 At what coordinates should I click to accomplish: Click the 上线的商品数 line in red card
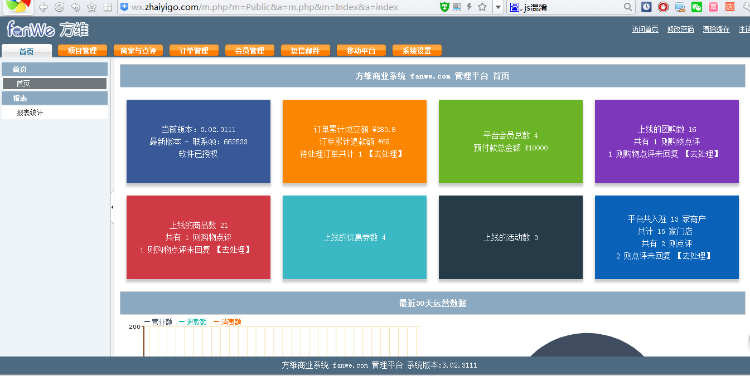(198, 225)
